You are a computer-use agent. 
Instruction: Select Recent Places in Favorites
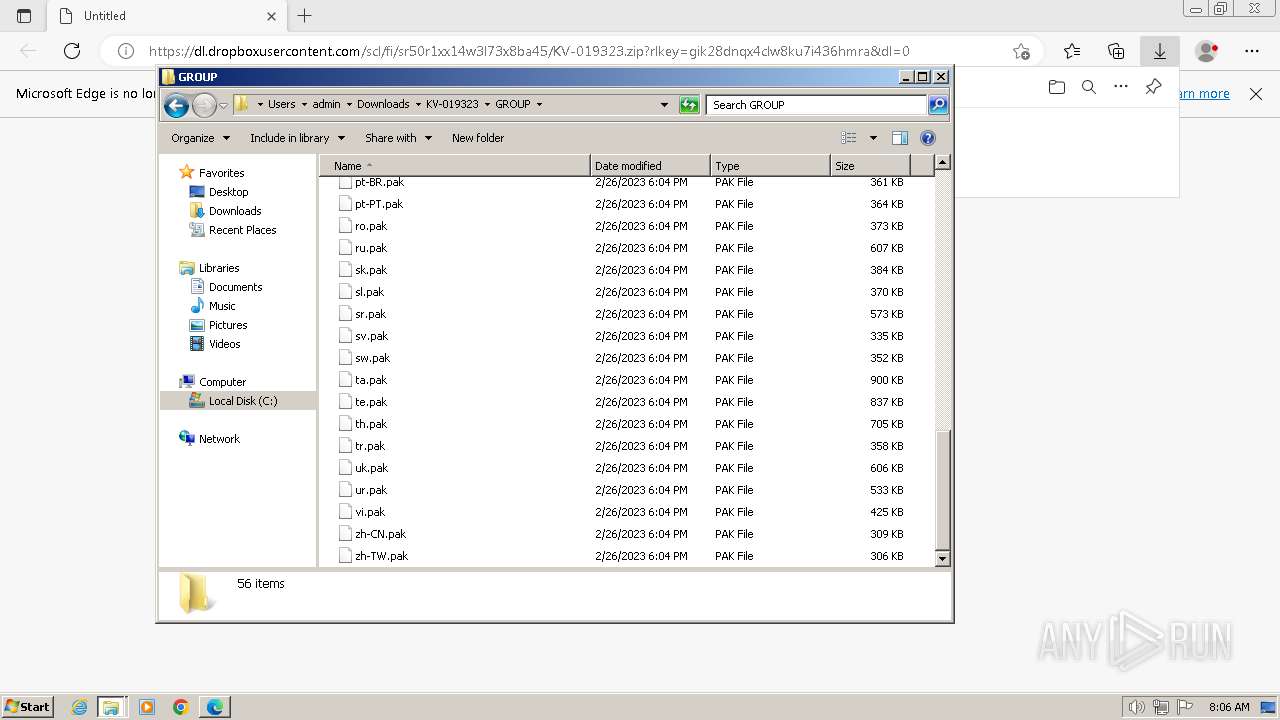coord(242,230)
